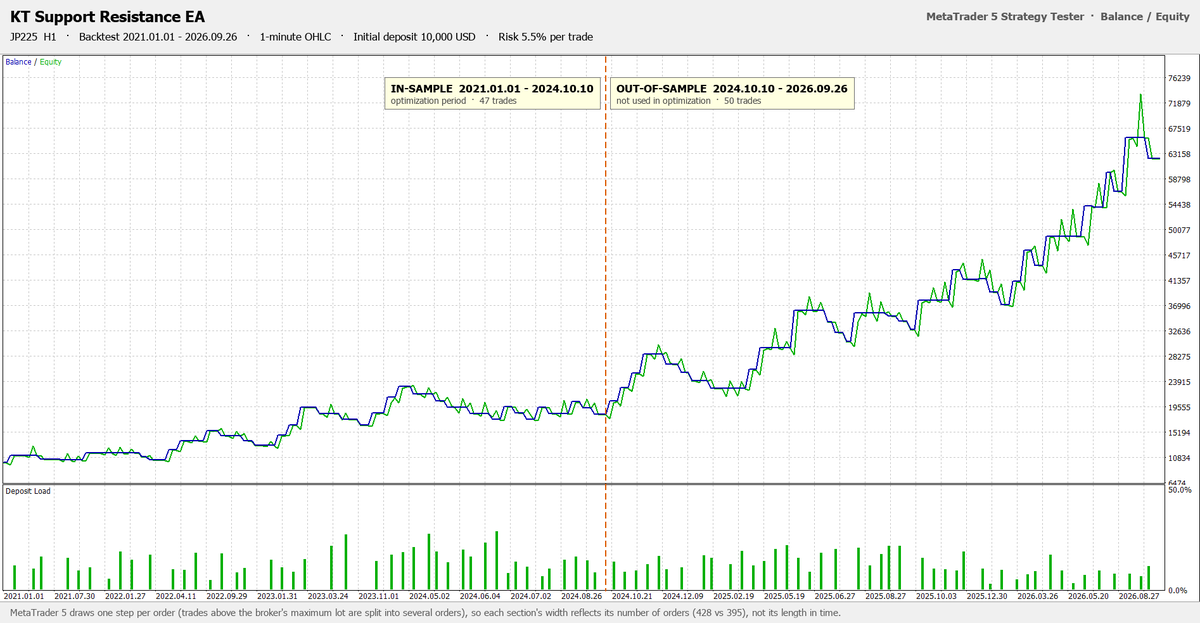Click the 2024.12.09 date label
The width and height of the screenshot is (1200, 623).
pos(684,596)
